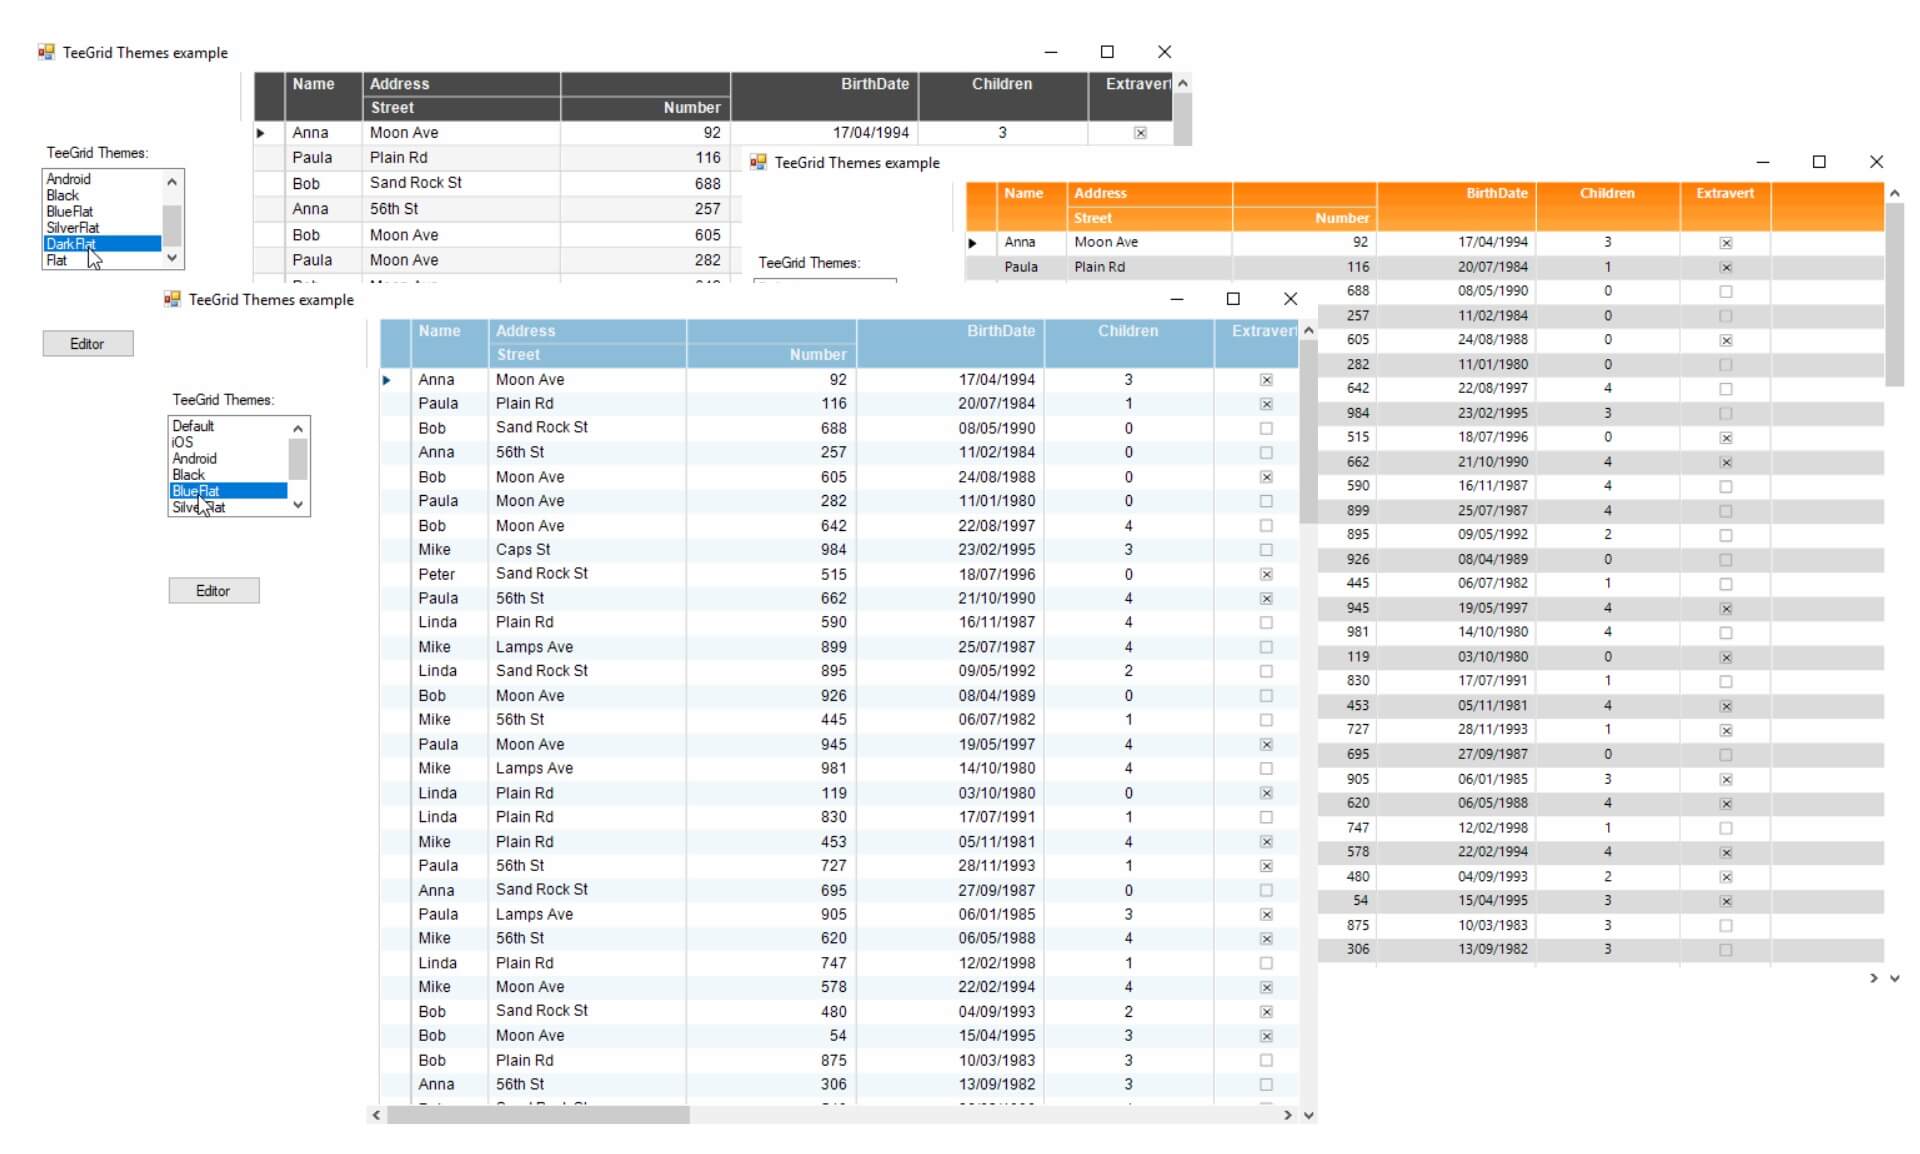
Task: Uncheck the Extravert box for Anna in the blue grid
Action: (x=1266, y=380)
